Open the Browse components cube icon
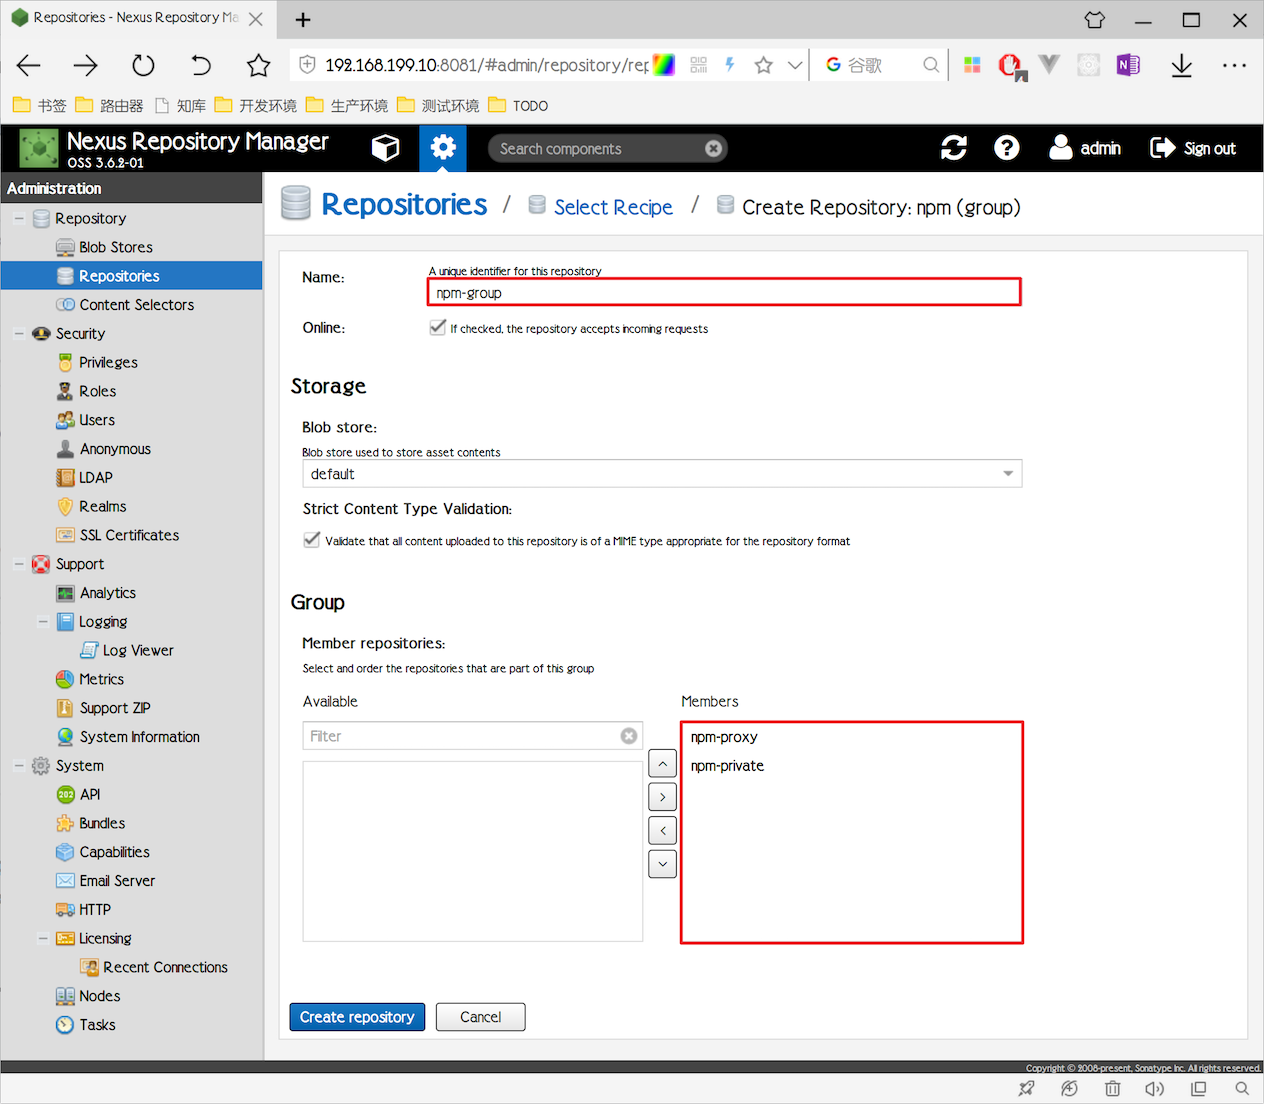Image resolution: width=1264 pixels, height=1104 pixels. click(385, 148)
